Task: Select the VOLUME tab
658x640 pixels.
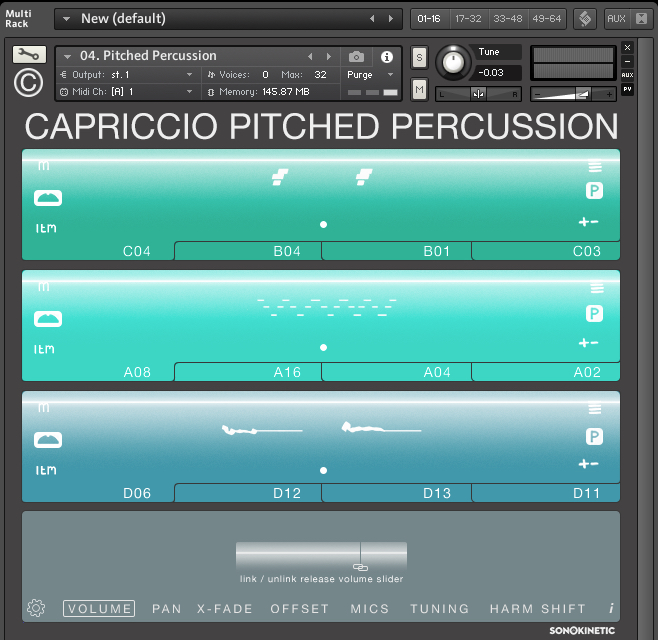Action: click(99, 609)
